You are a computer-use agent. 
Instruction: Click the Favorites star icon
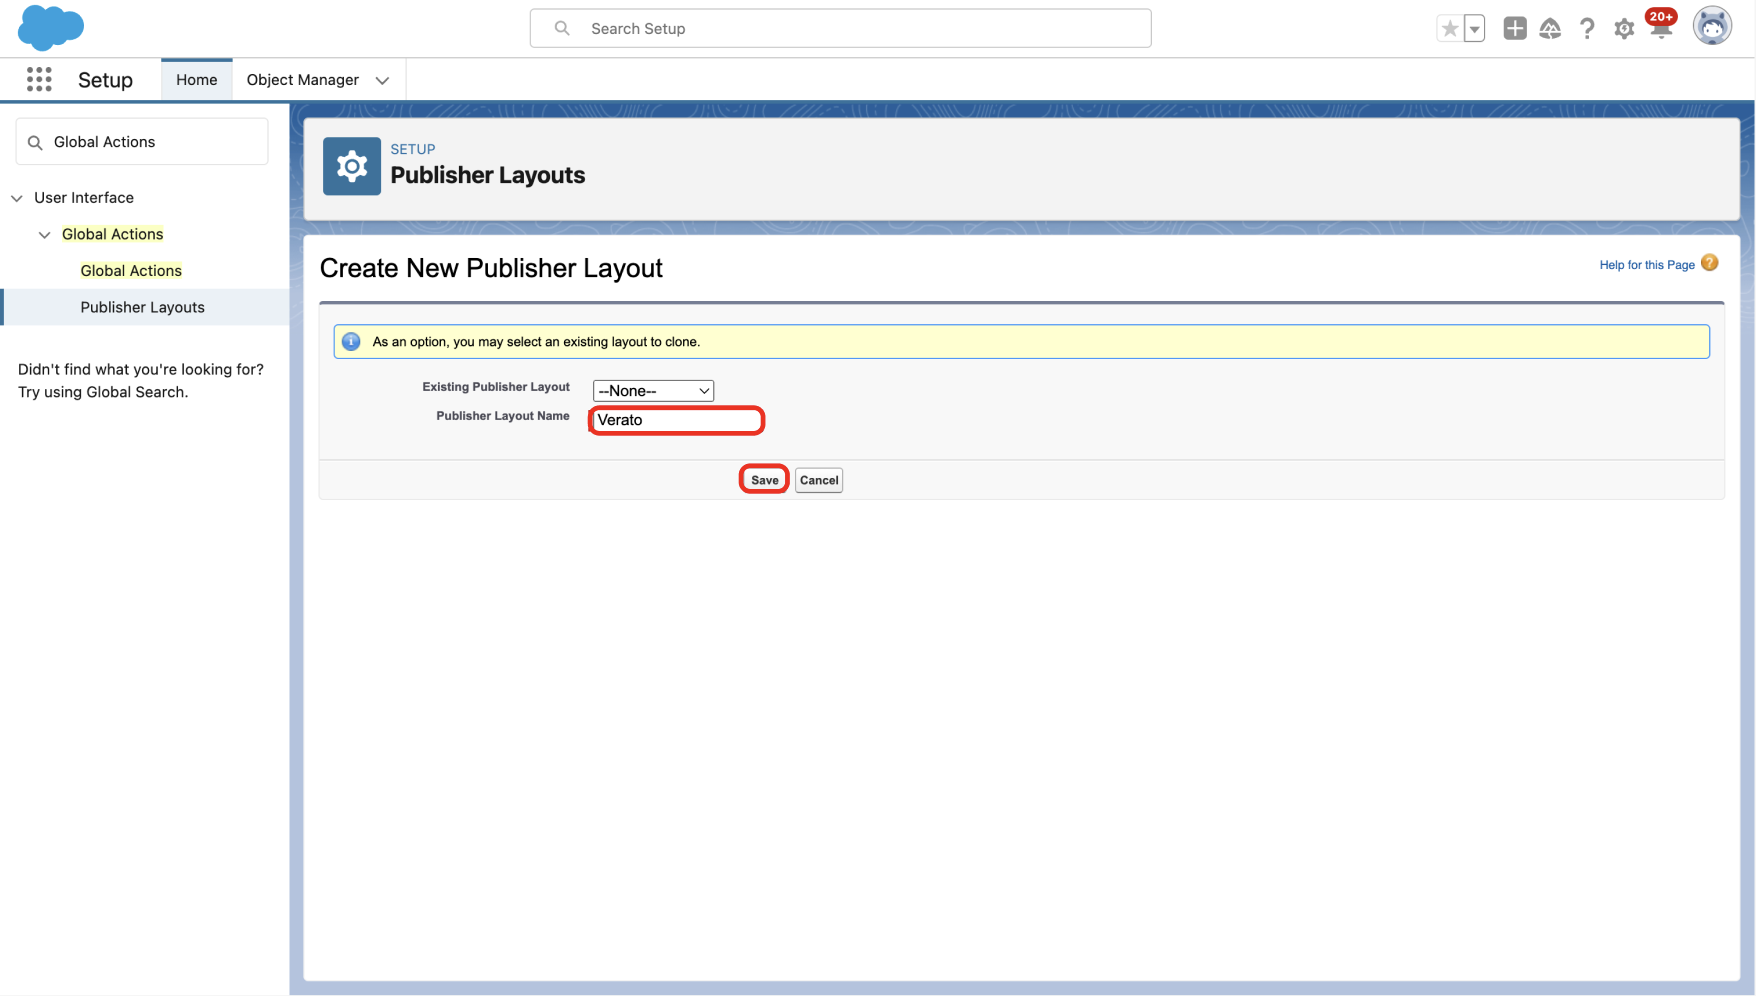pyautogui.click(x=1450, y=29)
